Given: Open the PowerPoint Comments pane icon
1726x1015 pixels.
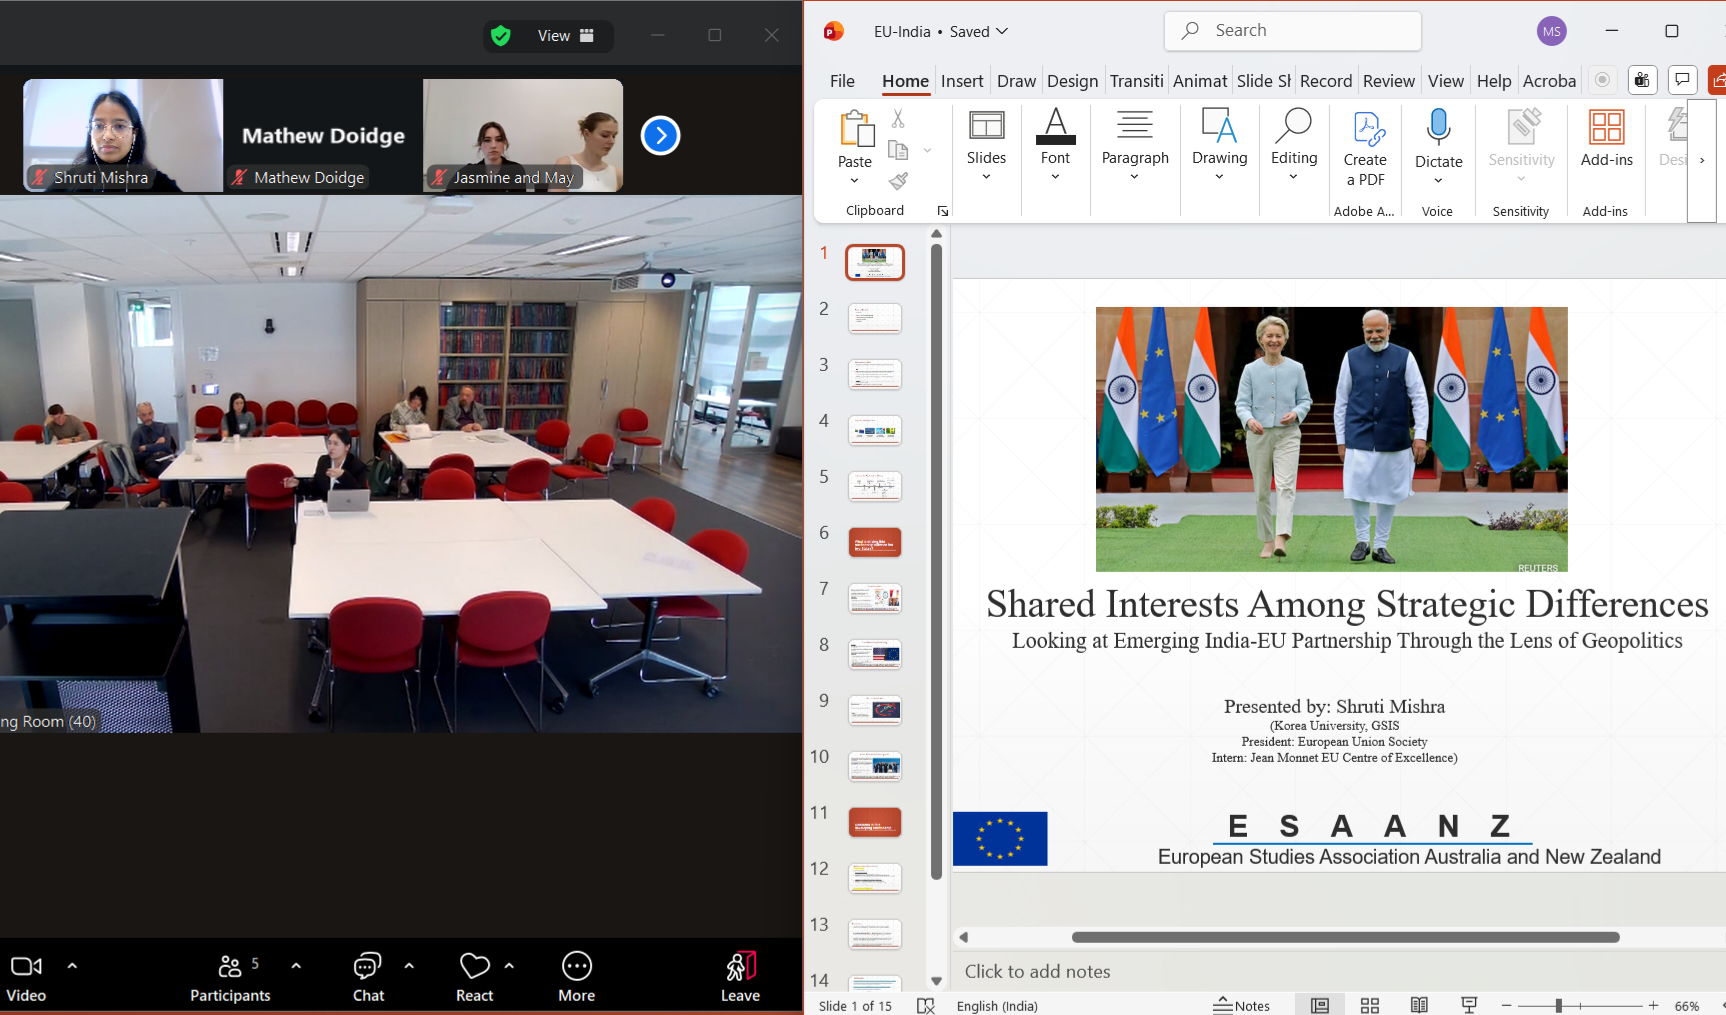Looking at the screenshot, I should click(1682, 80).
